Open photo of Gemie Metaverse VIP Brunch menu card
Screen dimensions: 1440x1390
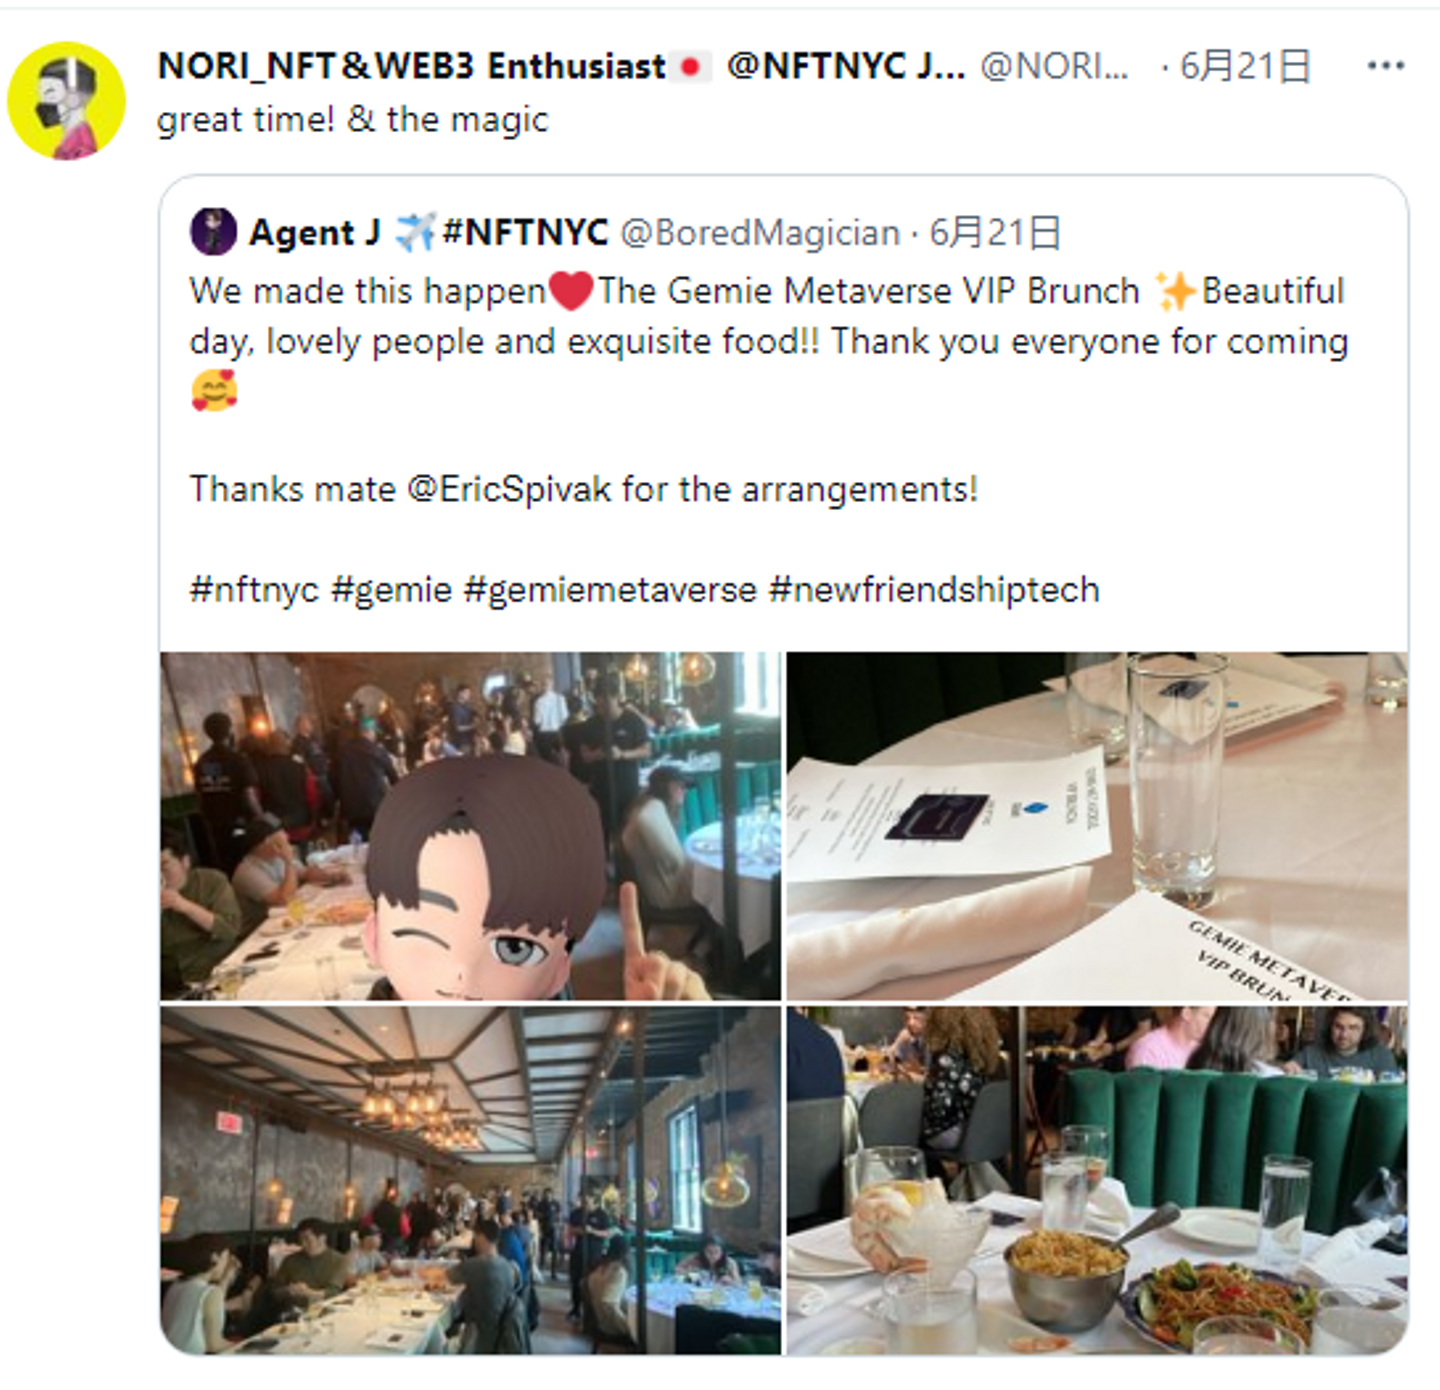pyautogui.click(x=1097, y=826)
